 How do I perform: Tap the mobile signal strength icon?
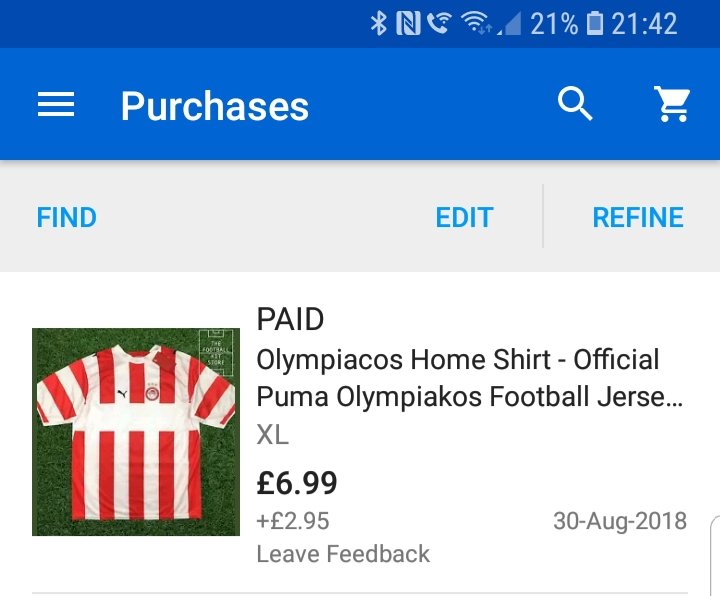(x=509, y=23)
